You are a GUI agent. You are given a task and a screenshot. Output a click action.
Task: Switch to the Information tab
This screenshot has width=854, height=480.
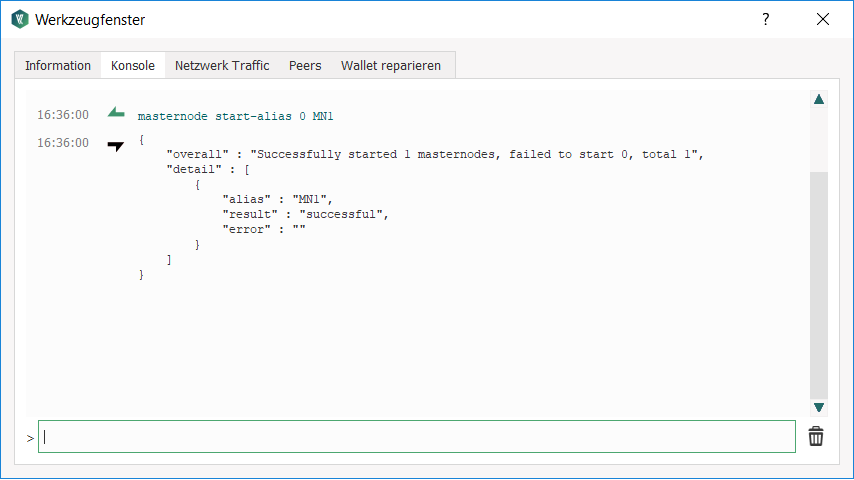pos(58,65)
